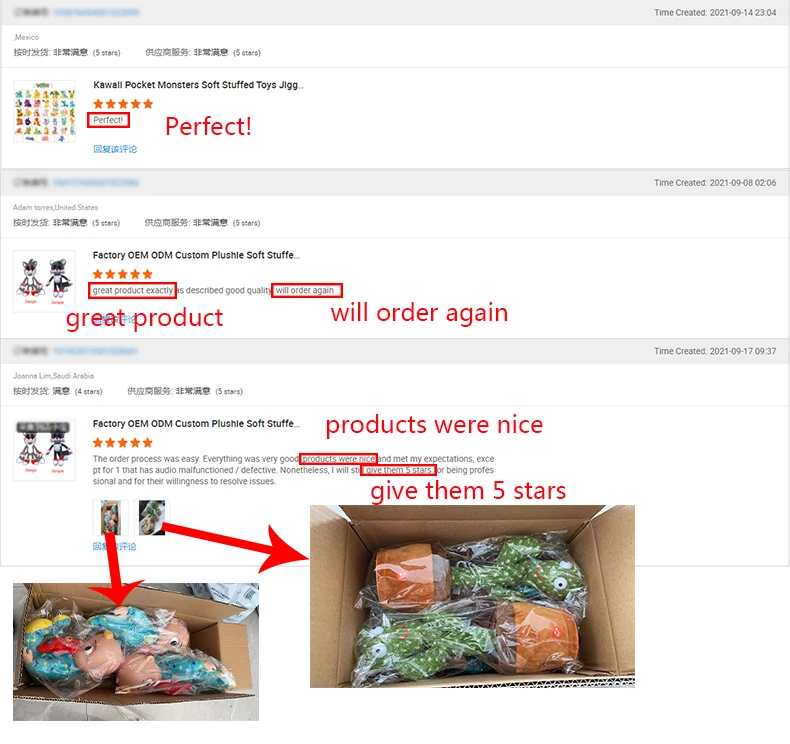Click the highlighted 'will order again' review text
The image size is (790, 744).
pos(307,291)
